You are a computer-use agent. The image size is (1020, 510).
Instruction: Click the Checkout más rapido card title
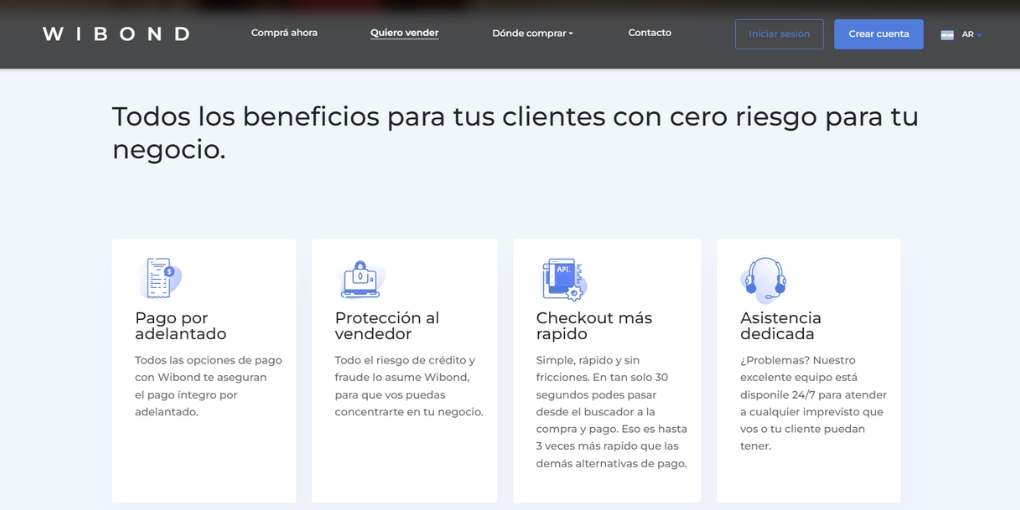click(x=594, y=326)
